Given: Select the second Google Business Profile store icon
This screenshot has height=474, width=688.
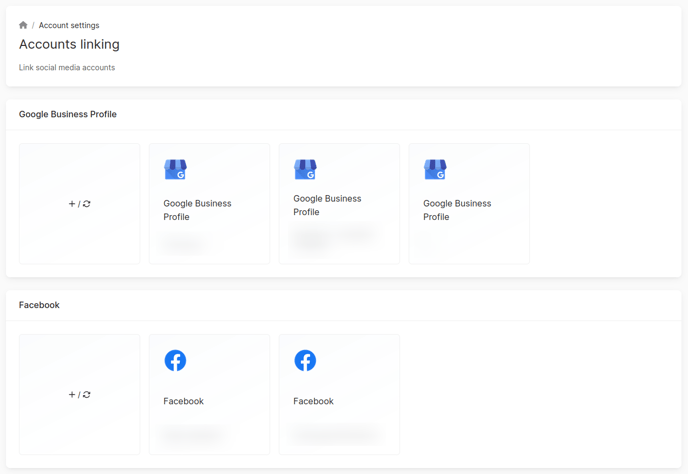Looking at the screenshot, I should [x=305, y=169].
